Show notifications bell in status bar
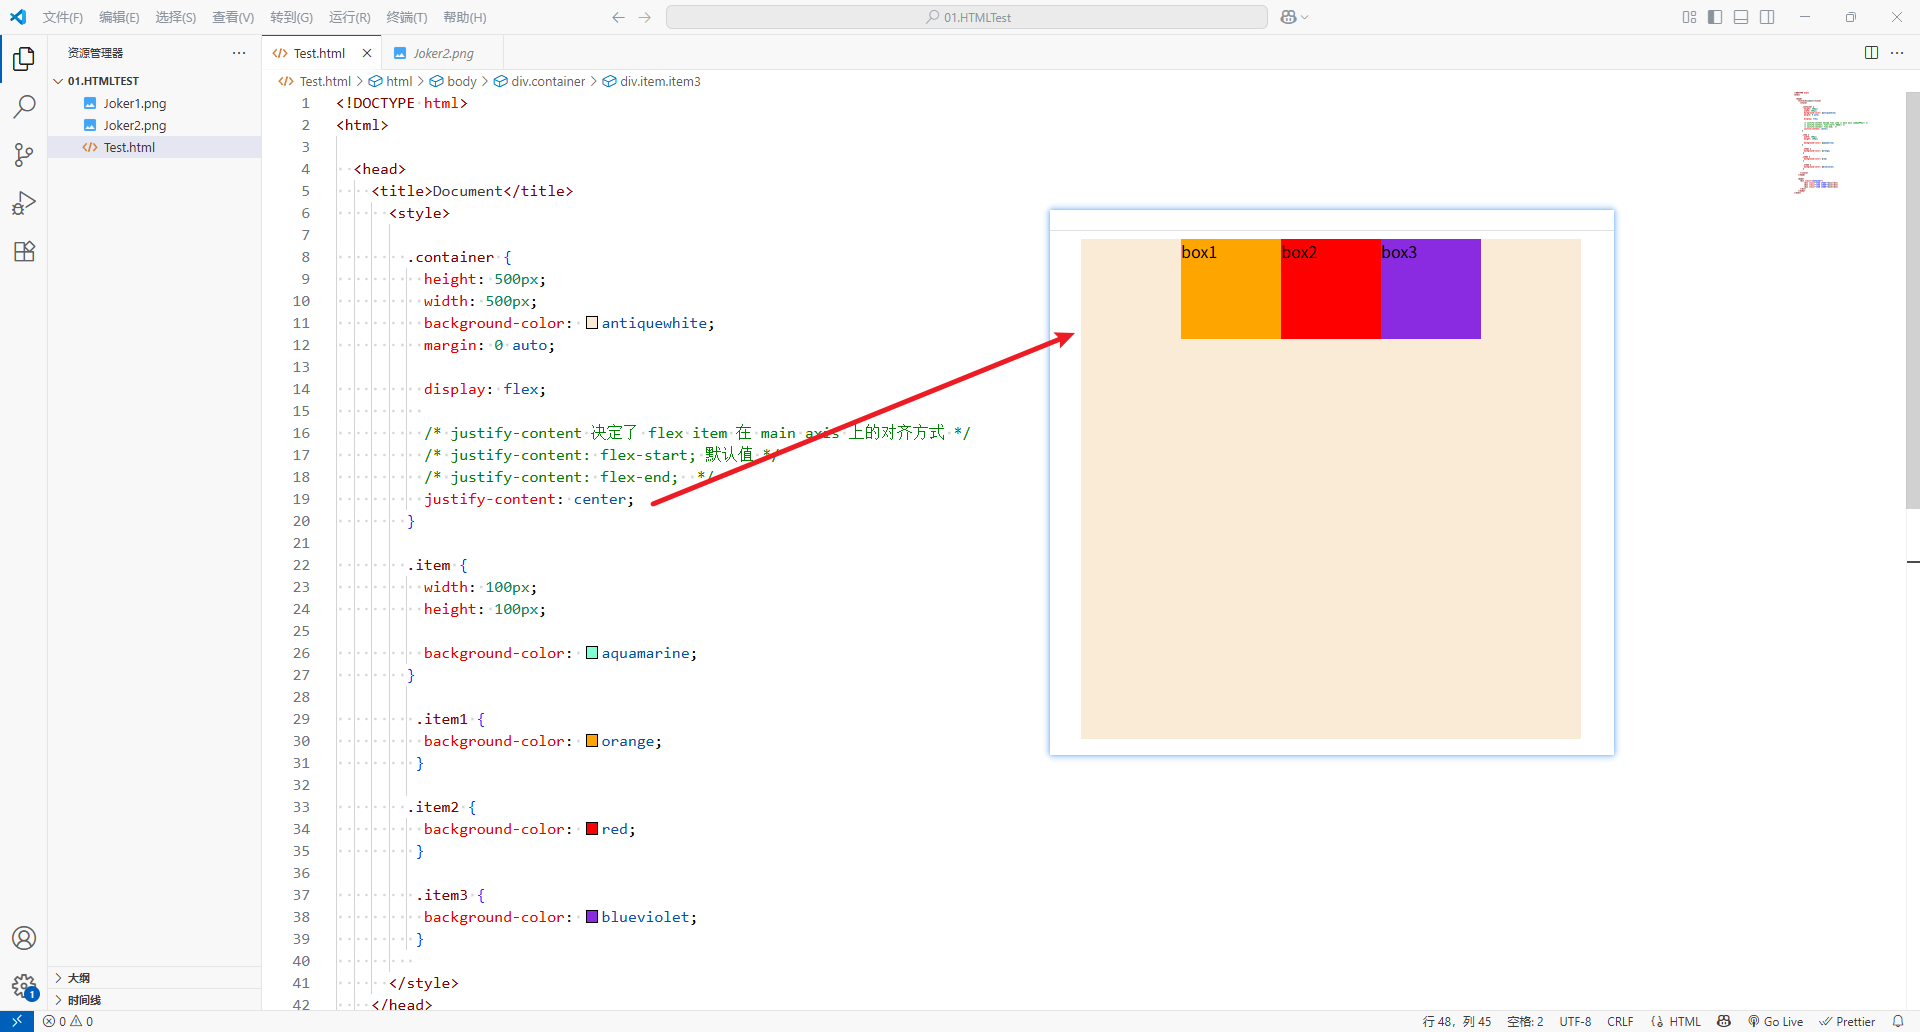The height and width of the screenshot is (1032, 1920). 1898,1021
